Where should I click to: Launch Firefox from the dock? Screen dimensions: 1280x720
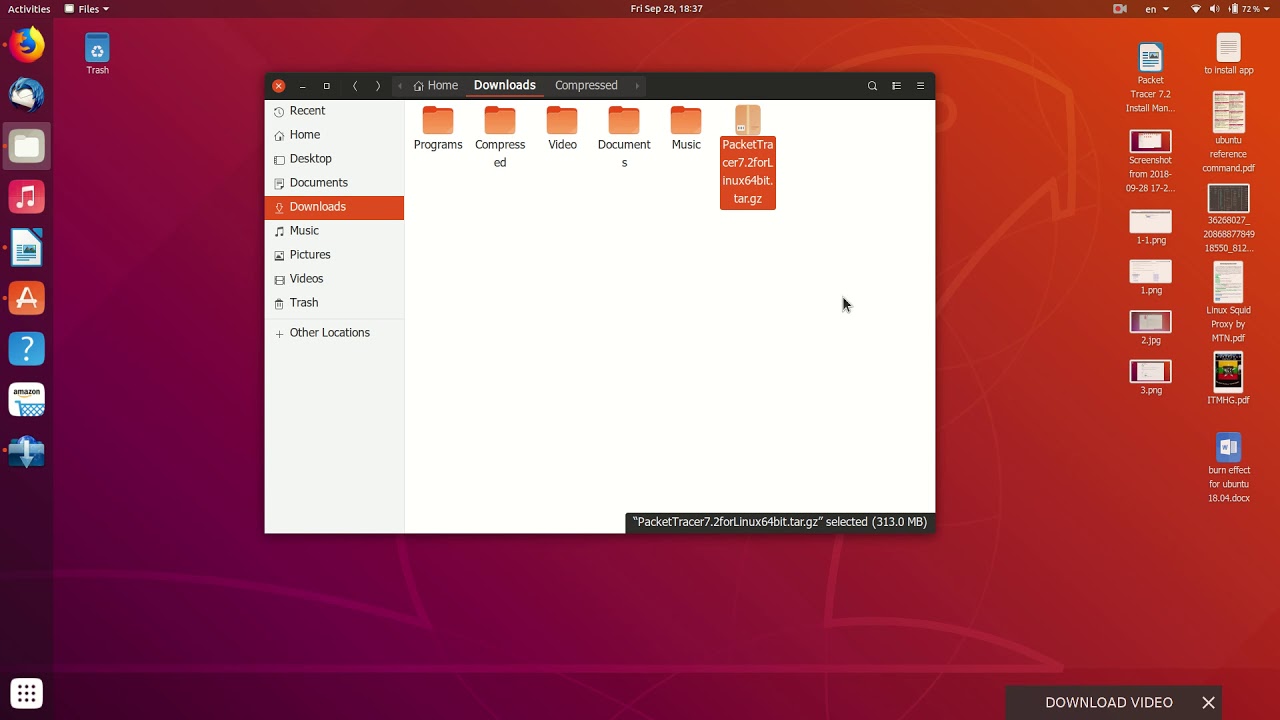tap(27, 45)
